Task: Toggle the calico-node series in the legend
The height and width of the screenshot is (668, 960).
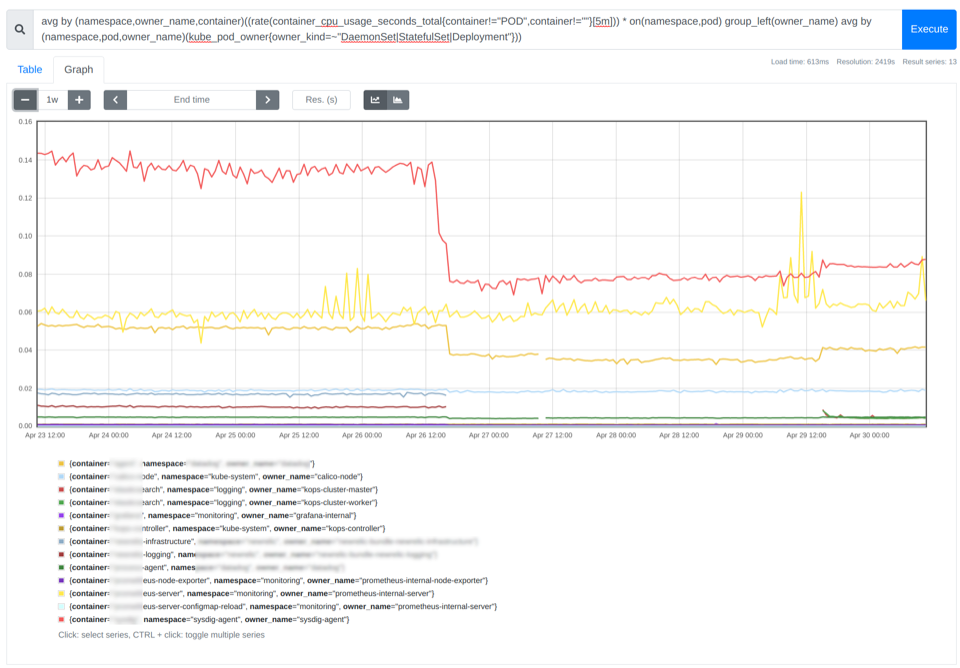Action: point(200,475)
